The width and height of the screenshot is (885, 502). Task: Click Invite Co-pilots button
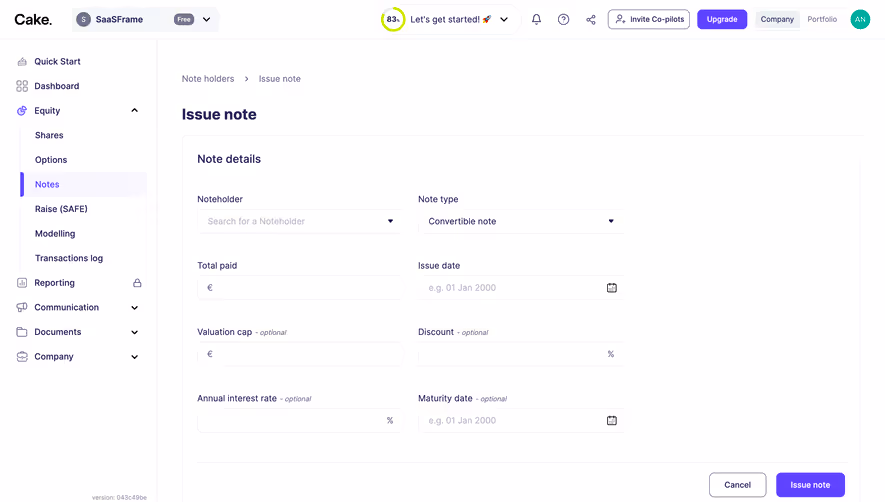(x=649, y=19)
